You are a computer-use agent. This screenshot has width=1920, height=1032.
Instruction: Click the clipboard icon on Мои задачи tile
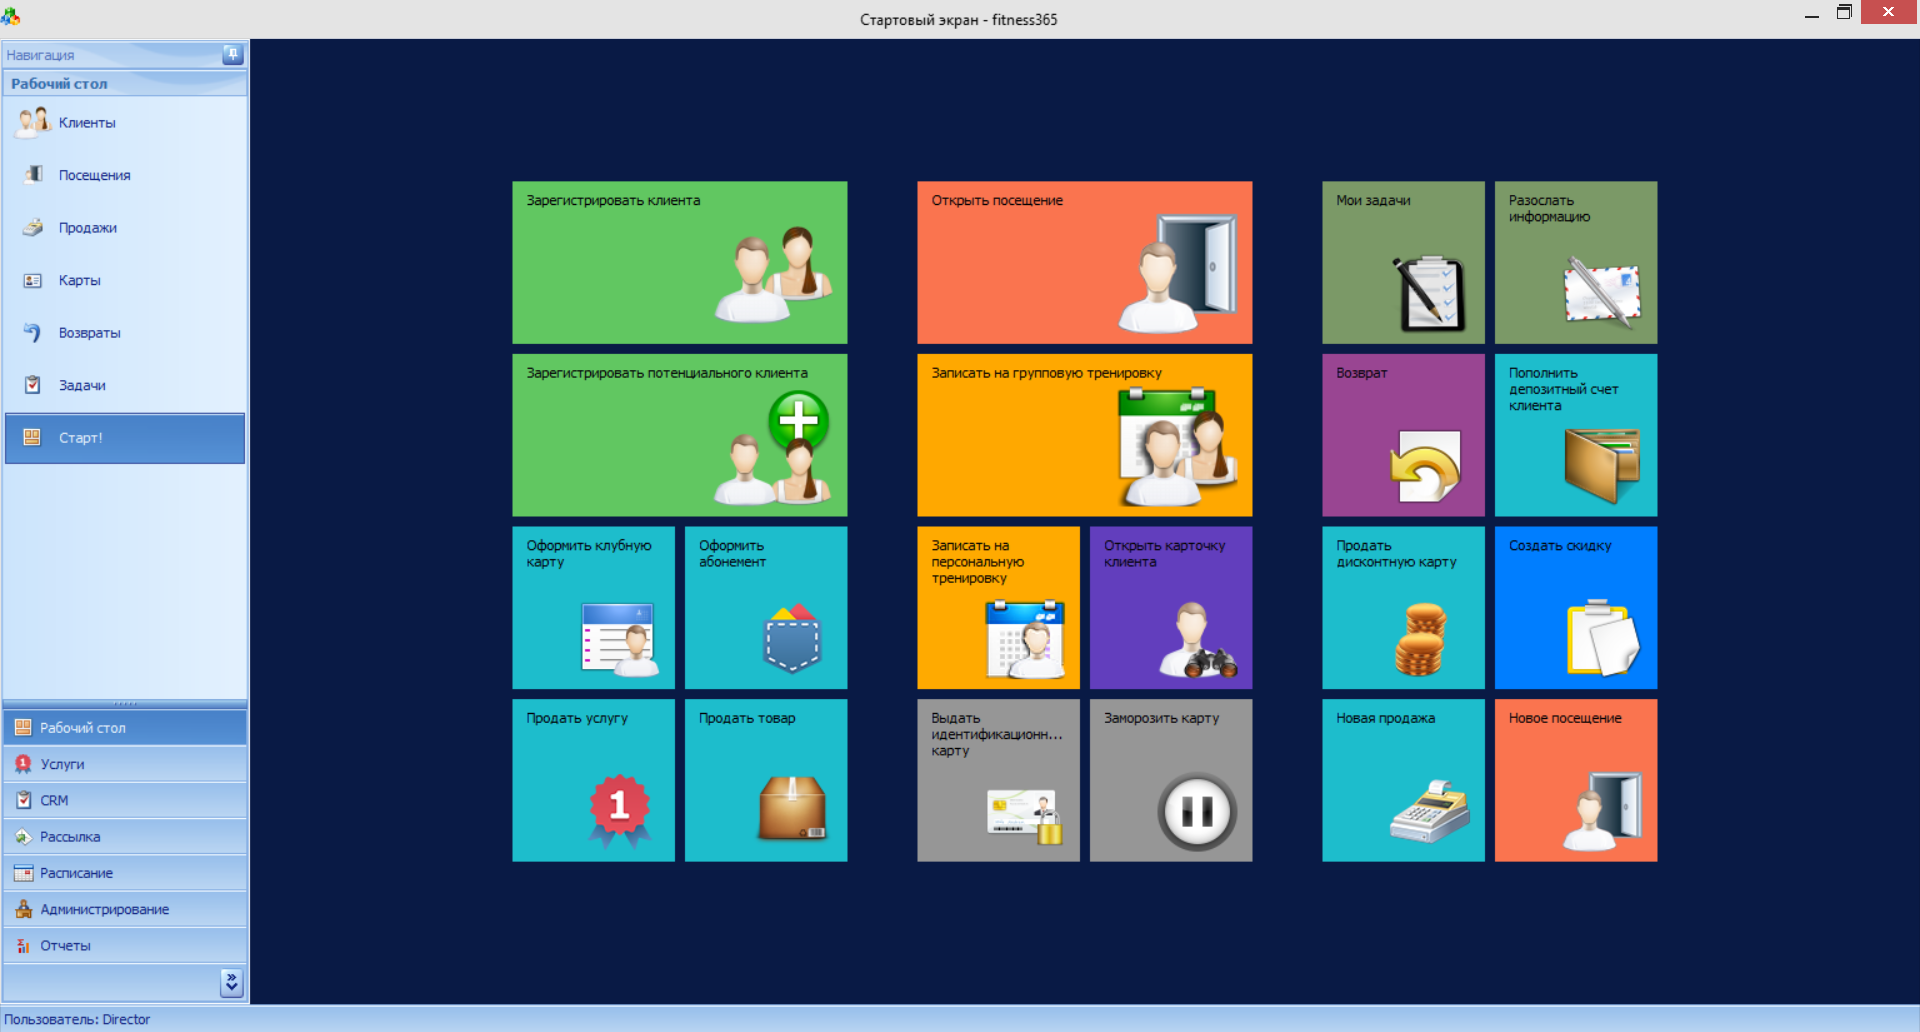(x=1429, y=294)
